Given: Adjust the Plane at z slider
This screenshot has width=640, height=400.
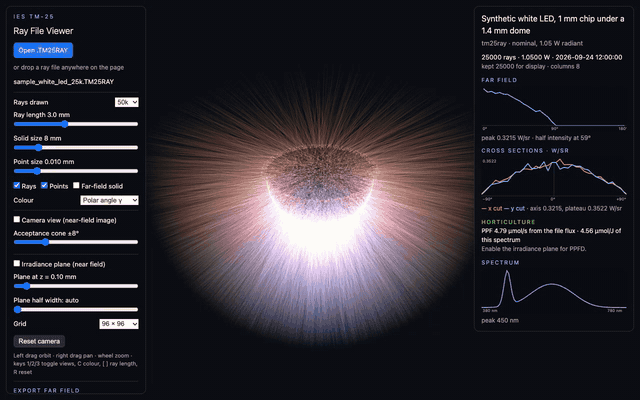Looking at the screenshot, I should tap(76, 286).
